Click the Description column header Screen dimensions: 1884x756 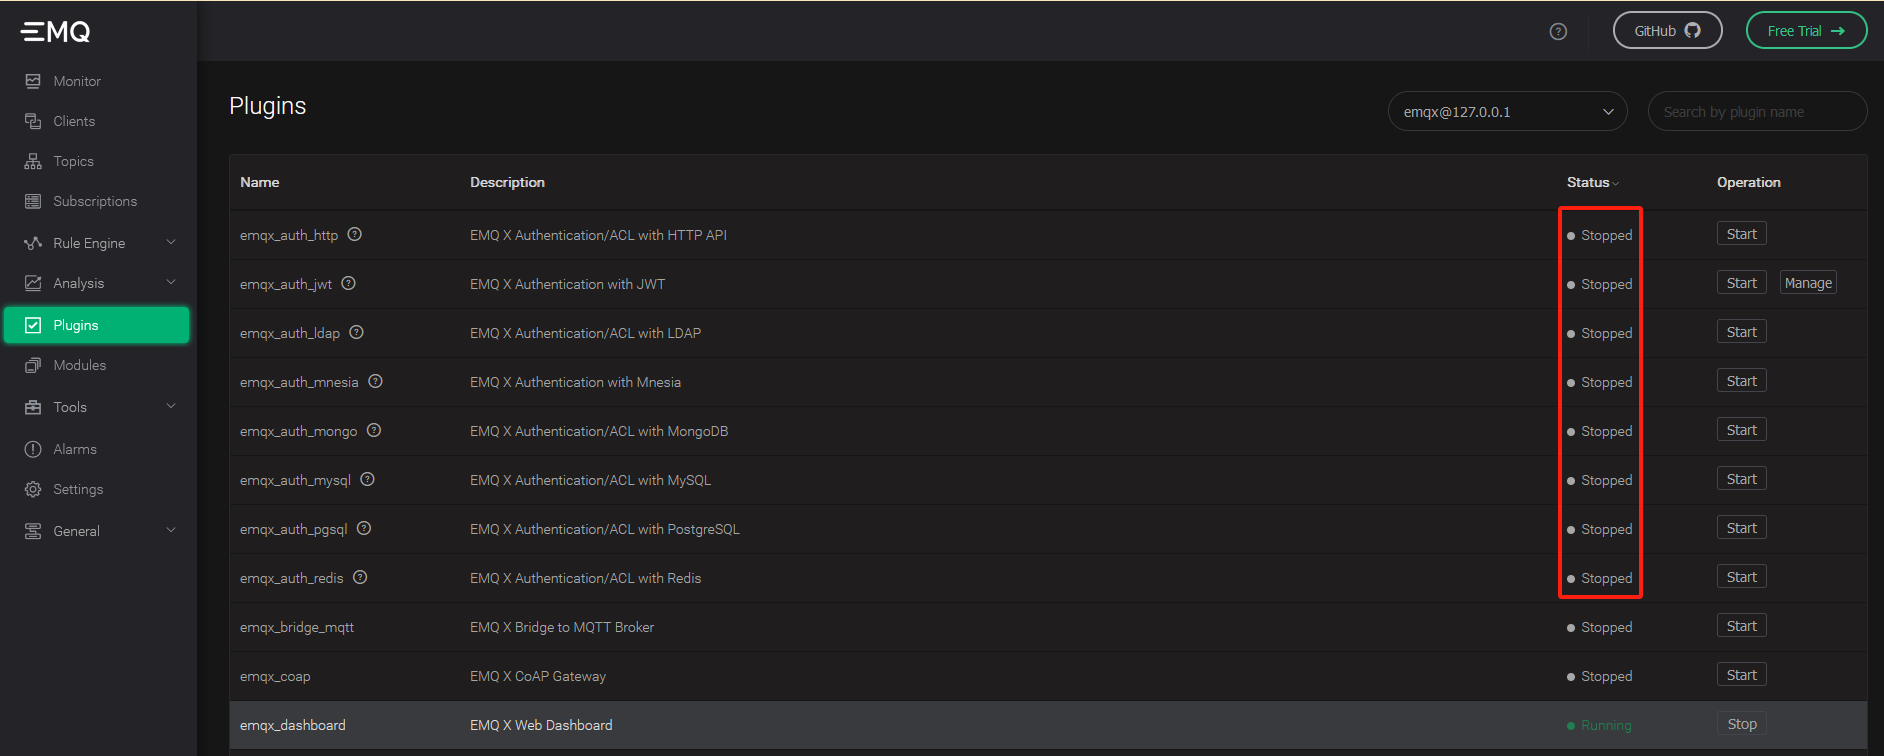point(508,182)
